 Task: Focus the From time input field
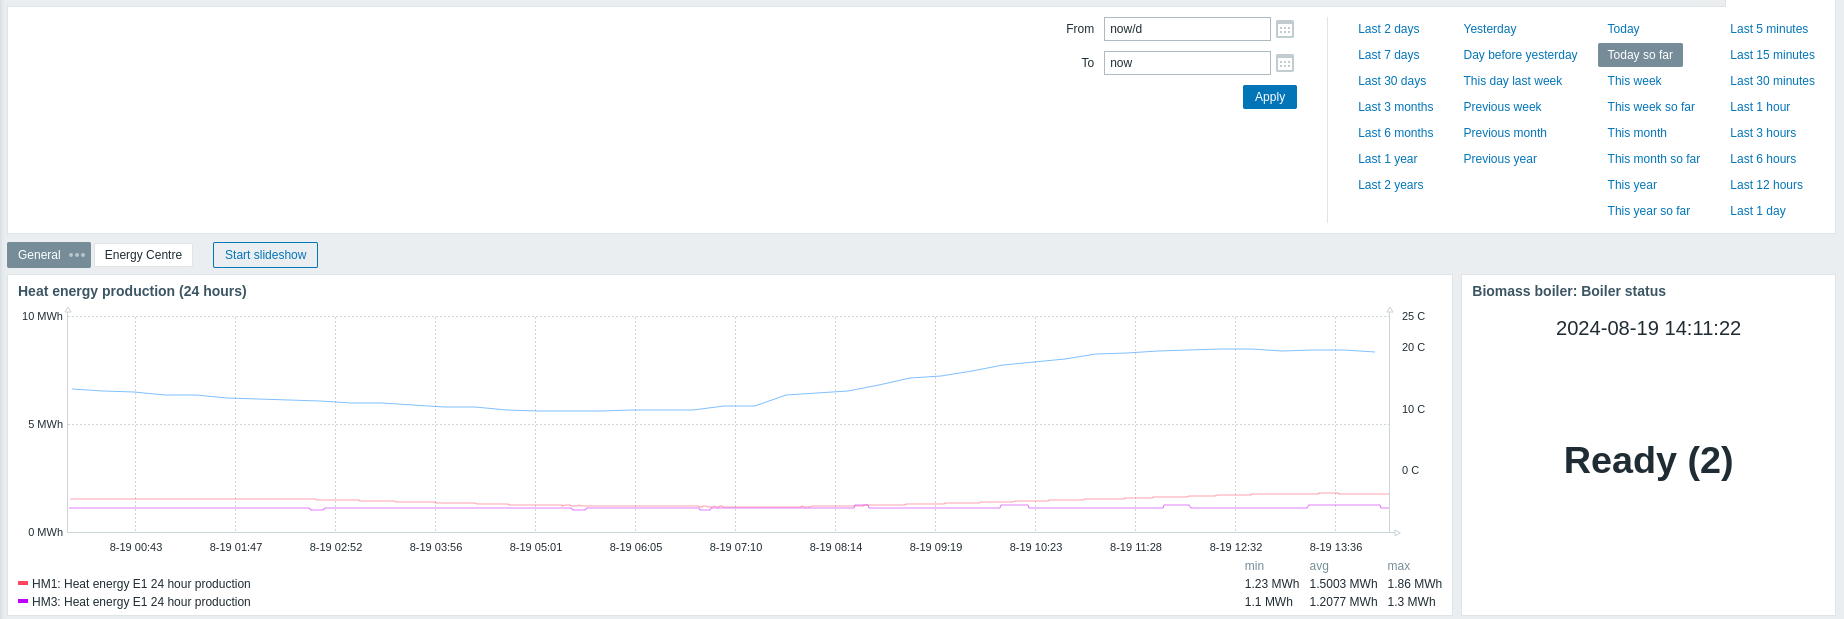click(x=1186, y=29)
